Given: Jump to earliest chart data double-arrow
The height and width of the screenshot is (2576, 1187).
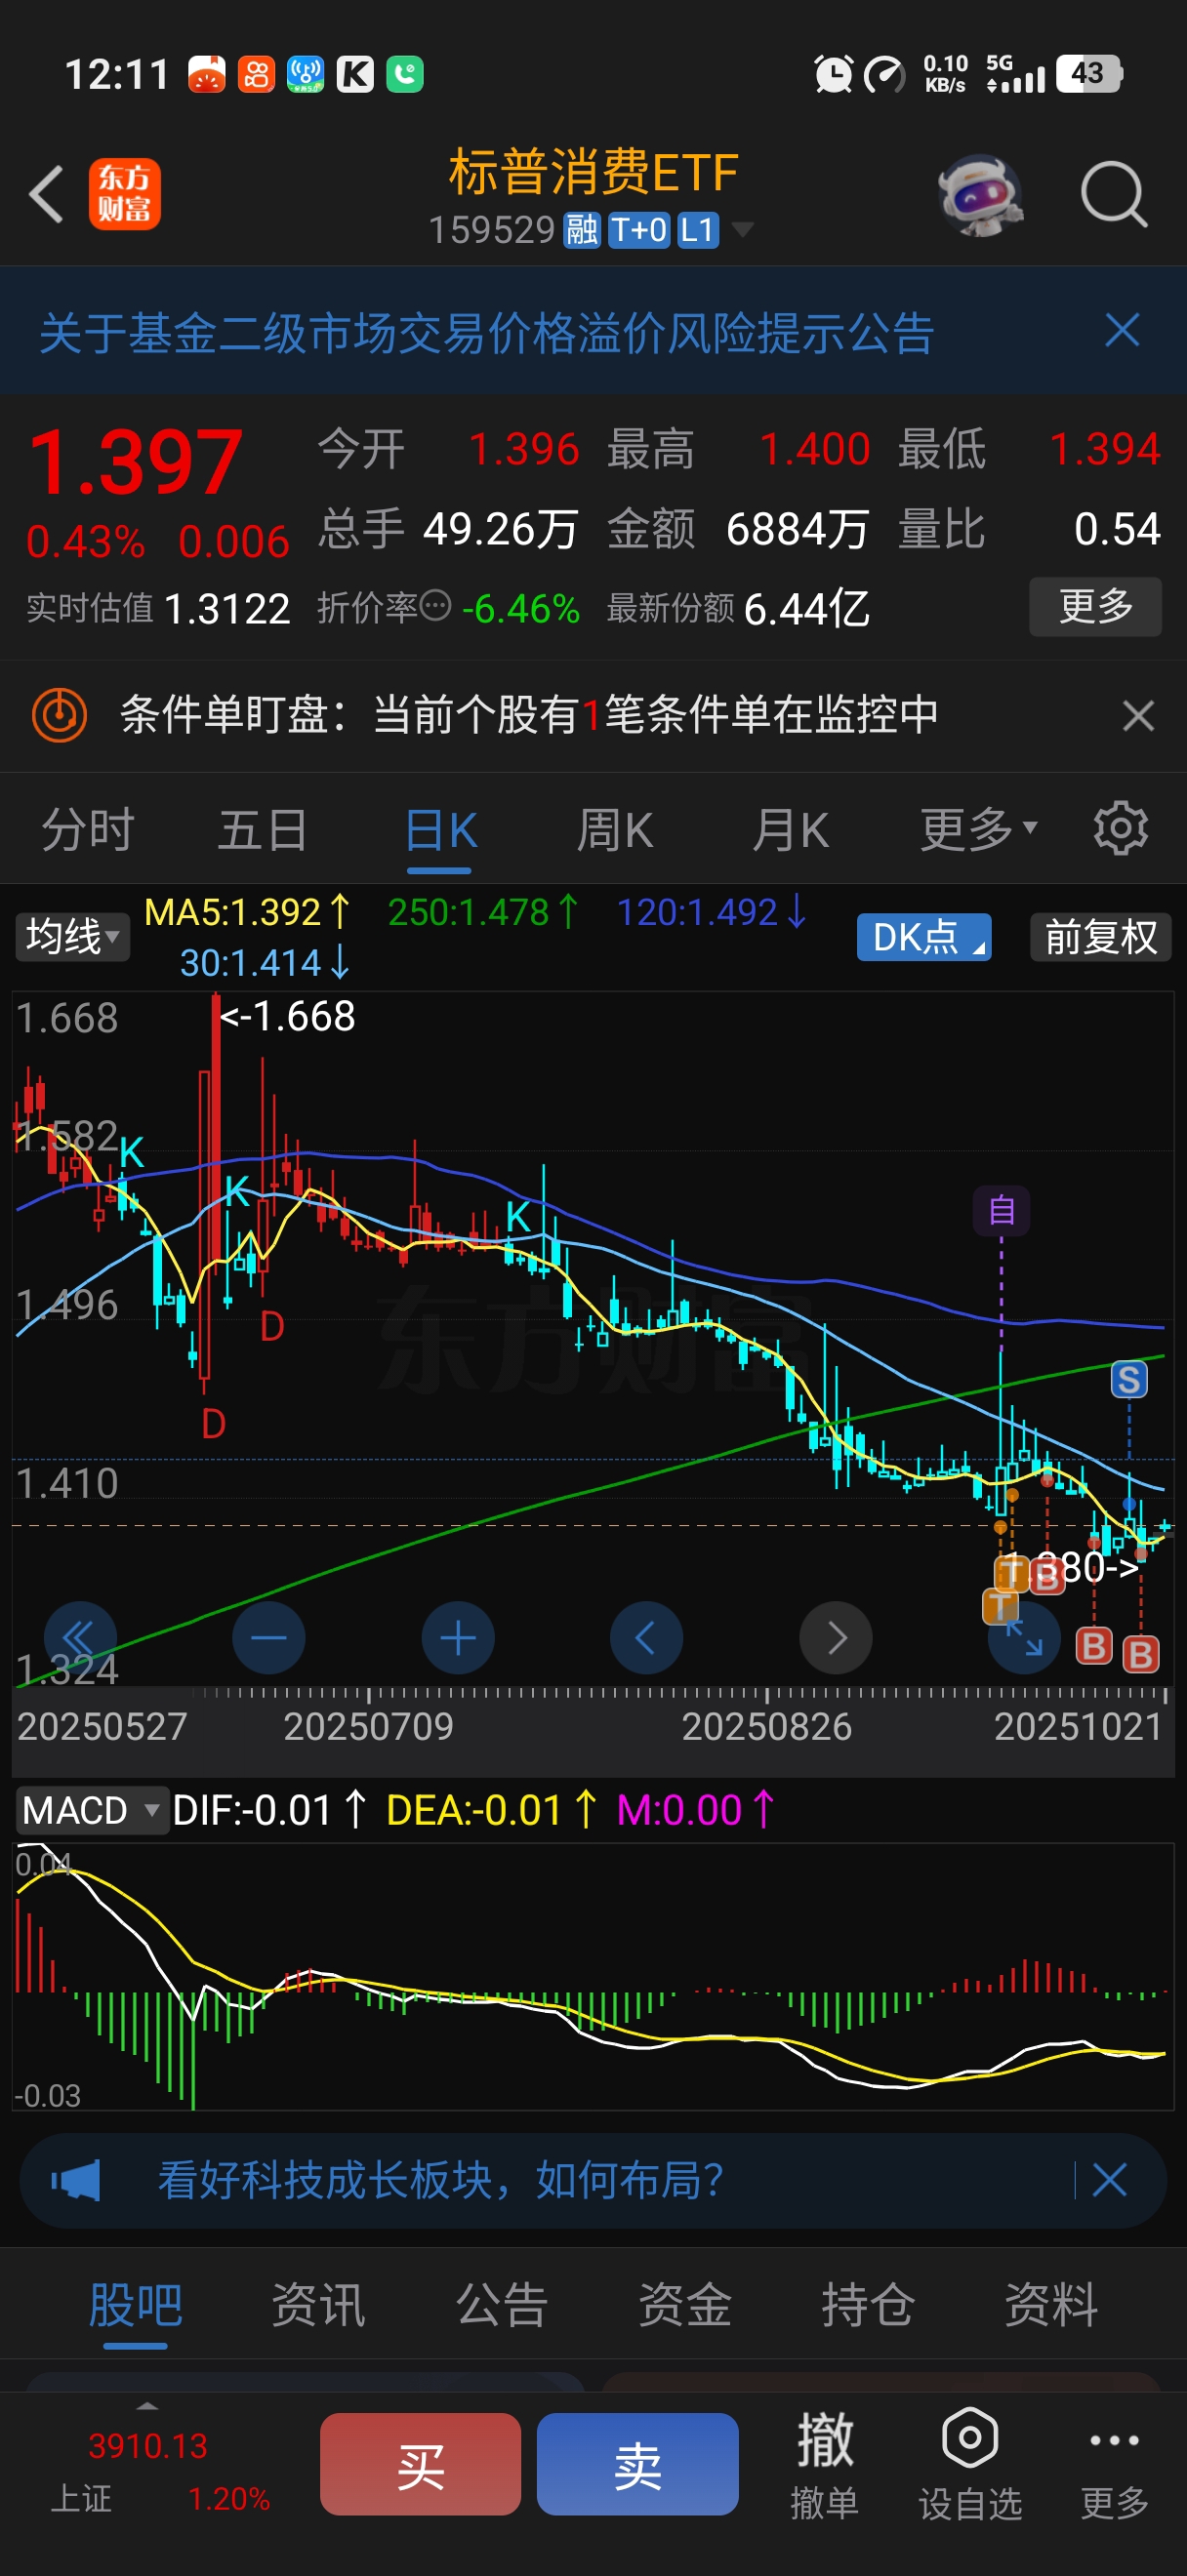Looking at the screenshot, I should tap(79, 1638).
